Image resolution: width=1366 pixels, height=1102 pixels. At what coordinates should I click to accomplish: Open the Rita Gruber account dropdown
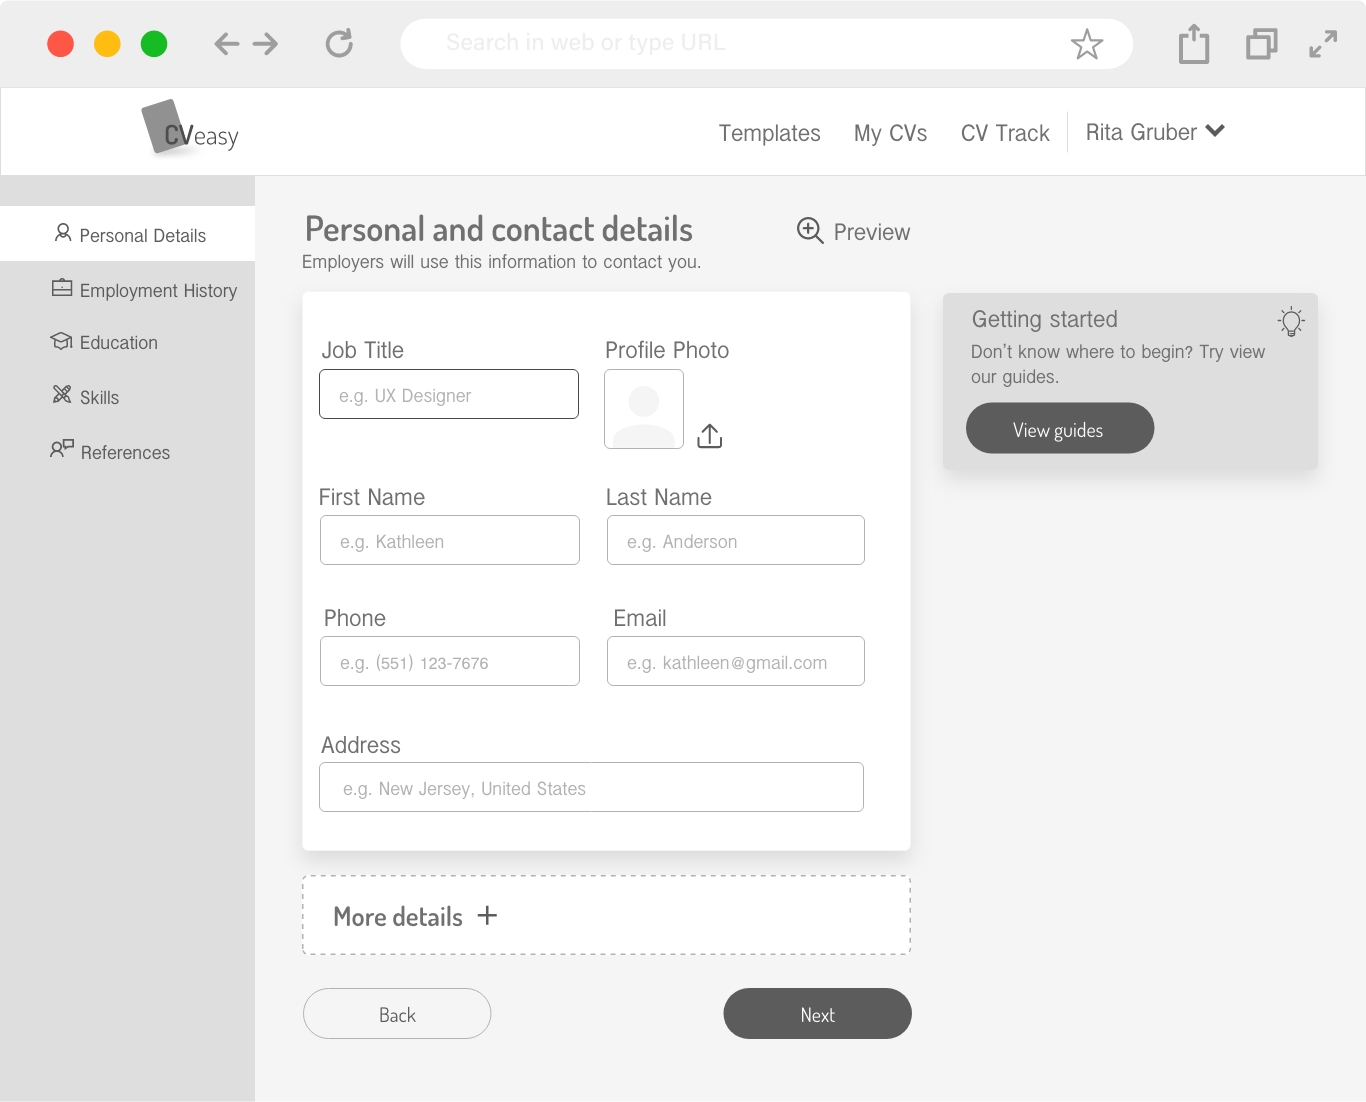[x=1155, y=132]
